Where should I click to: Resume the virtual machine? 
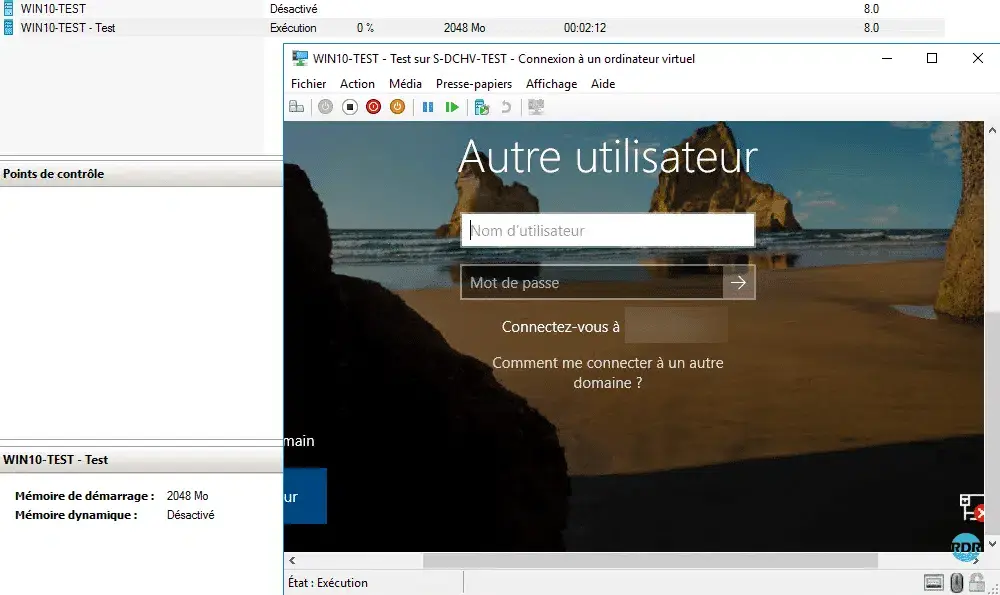pyautogui.click(x=452, y=107)
